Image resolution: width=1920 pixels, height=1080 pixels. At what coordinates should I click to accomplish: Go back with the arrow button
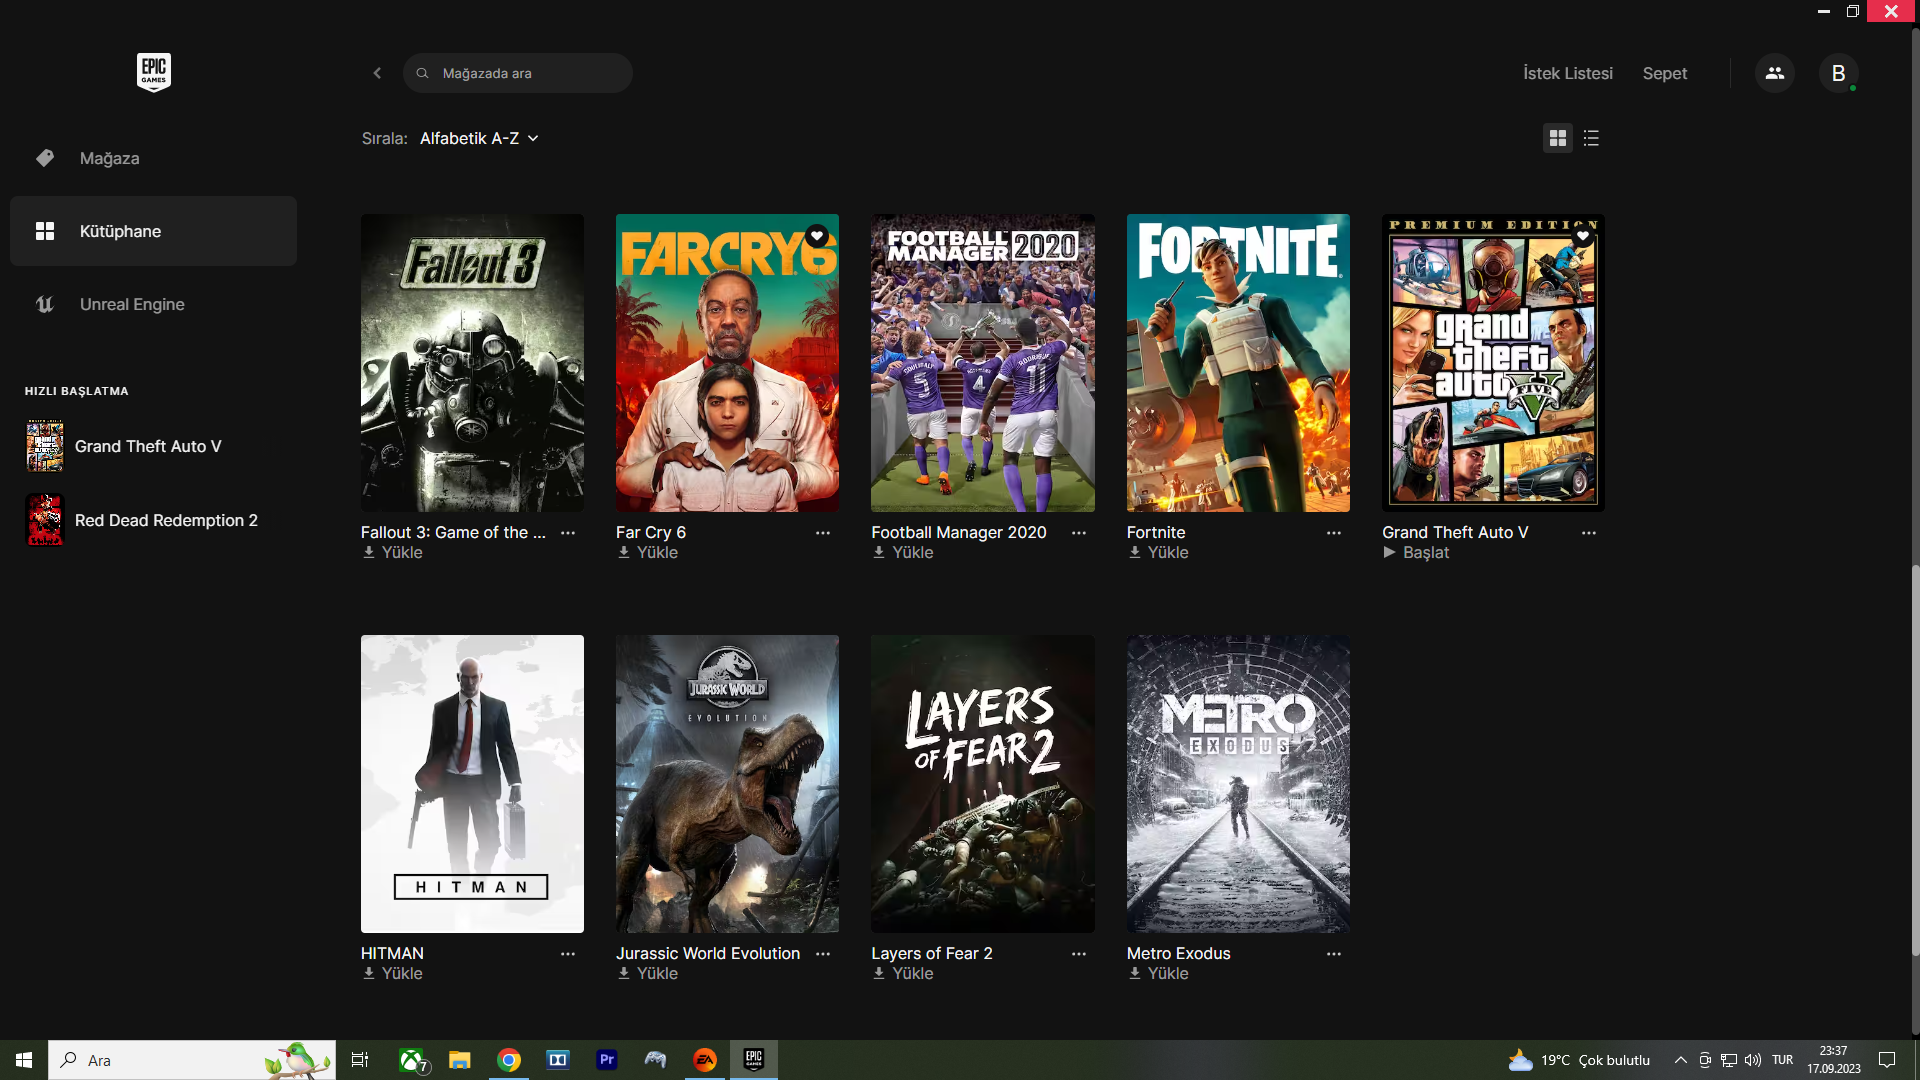[377, 73]
